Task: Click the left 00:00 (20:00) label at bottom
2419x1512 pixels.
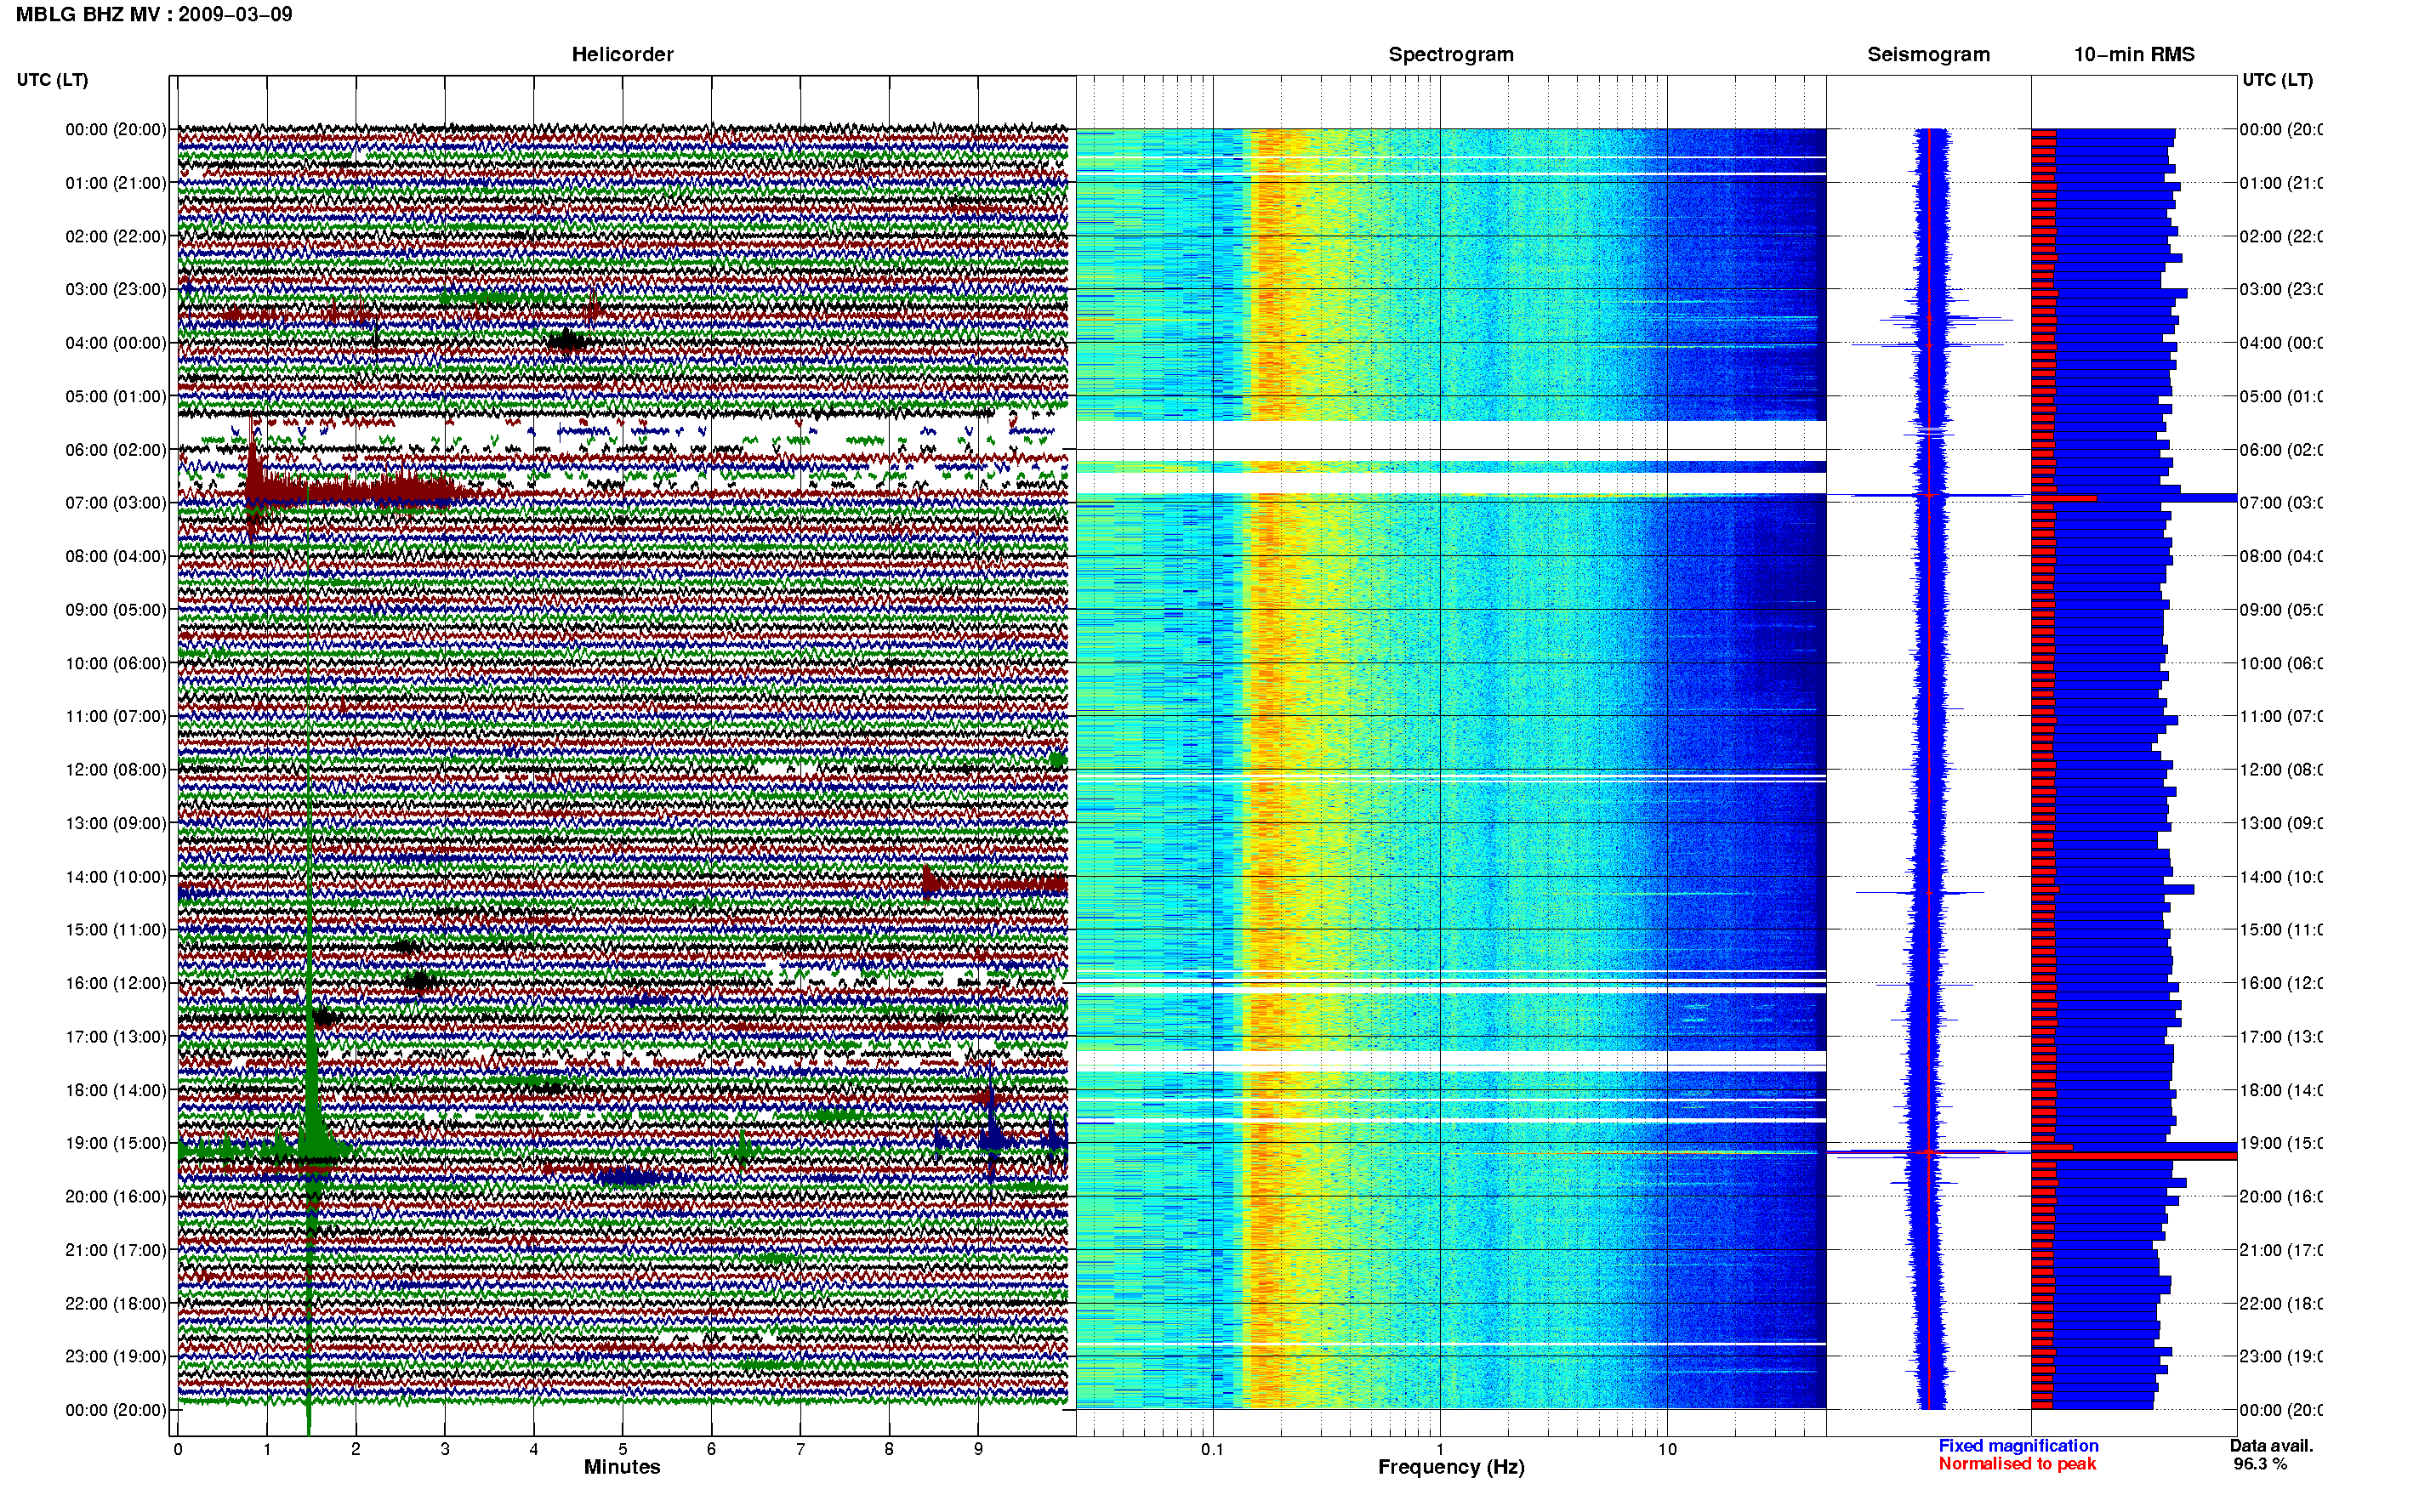Action: click(x=116, y=1410)
